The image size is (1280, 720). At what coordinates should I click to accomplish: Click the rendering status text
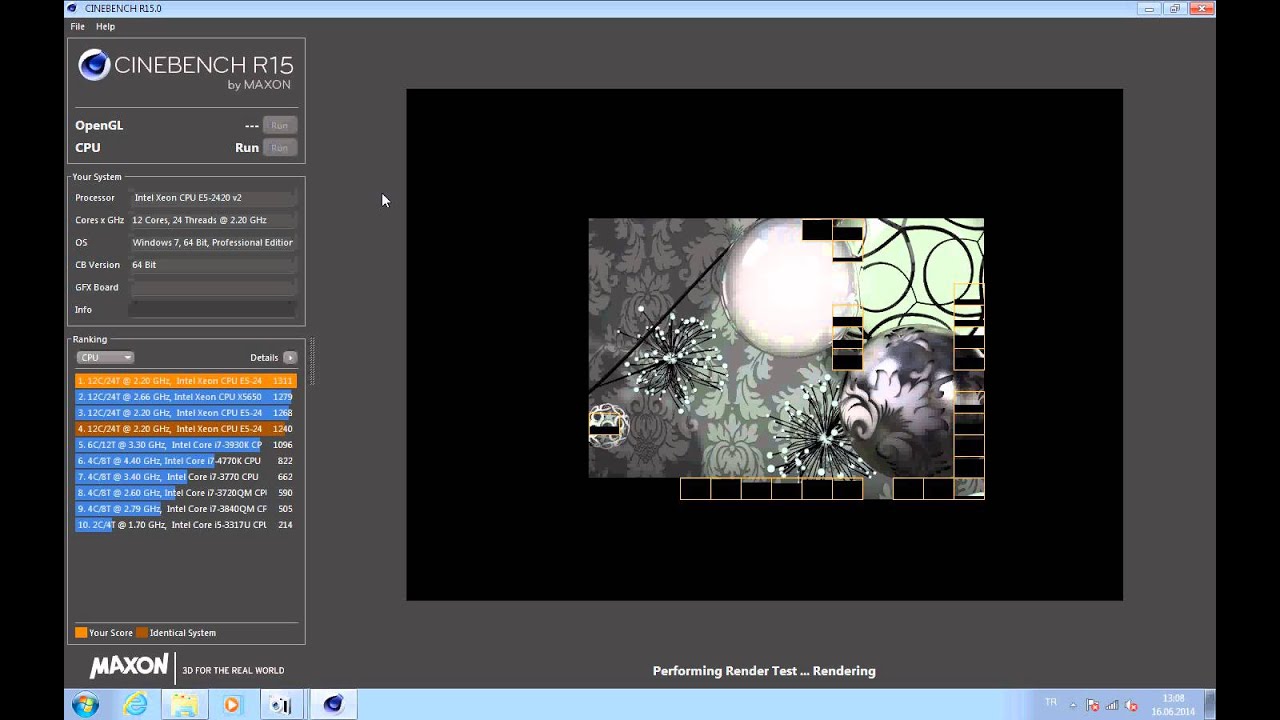[x=764, y=671]
